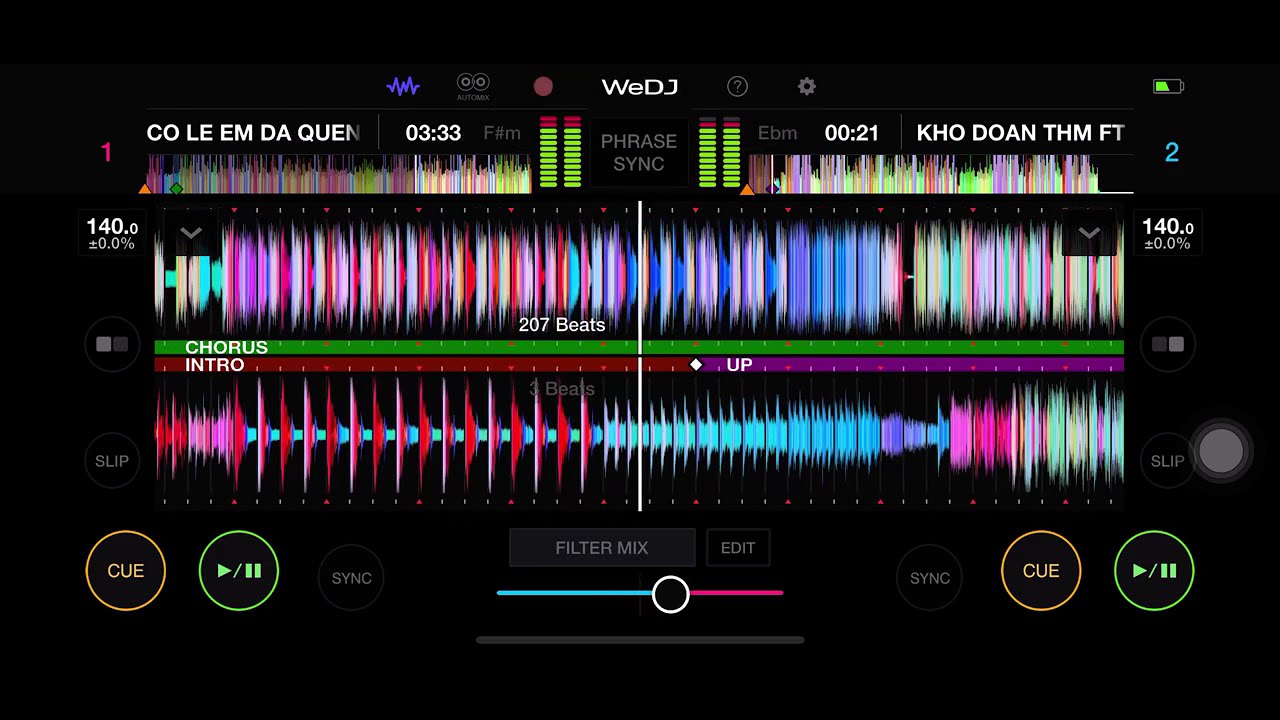This screenshot has width=1280, height=720.
Task: Open the waveform view icon
Action: [403, 87]
